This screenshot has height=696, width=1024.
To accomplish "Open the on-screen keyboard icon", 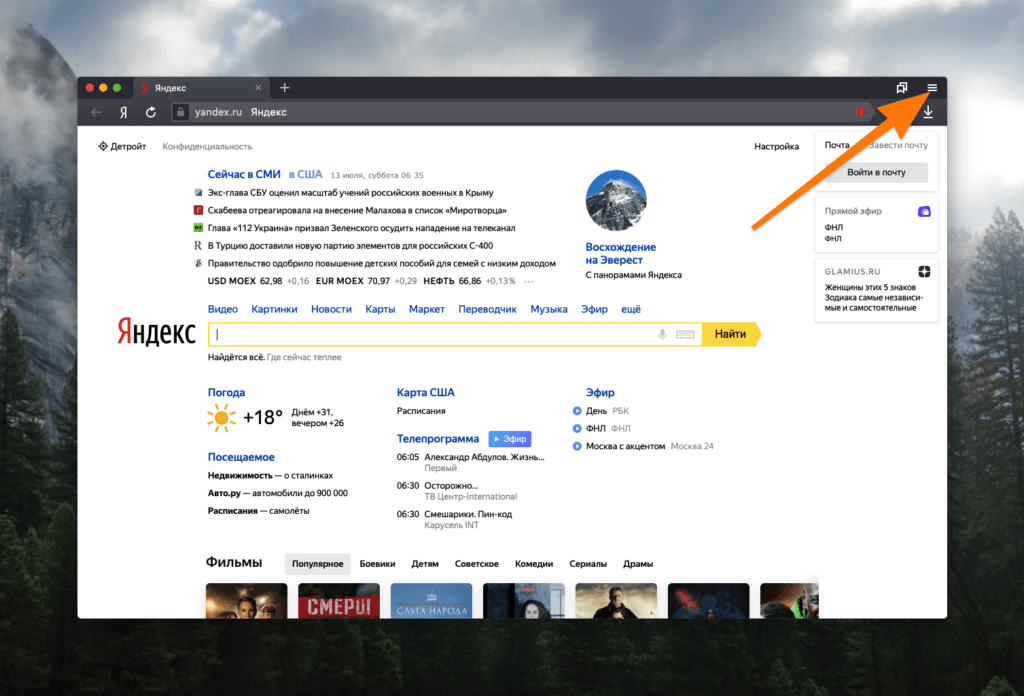I will [x=685, y=334].
